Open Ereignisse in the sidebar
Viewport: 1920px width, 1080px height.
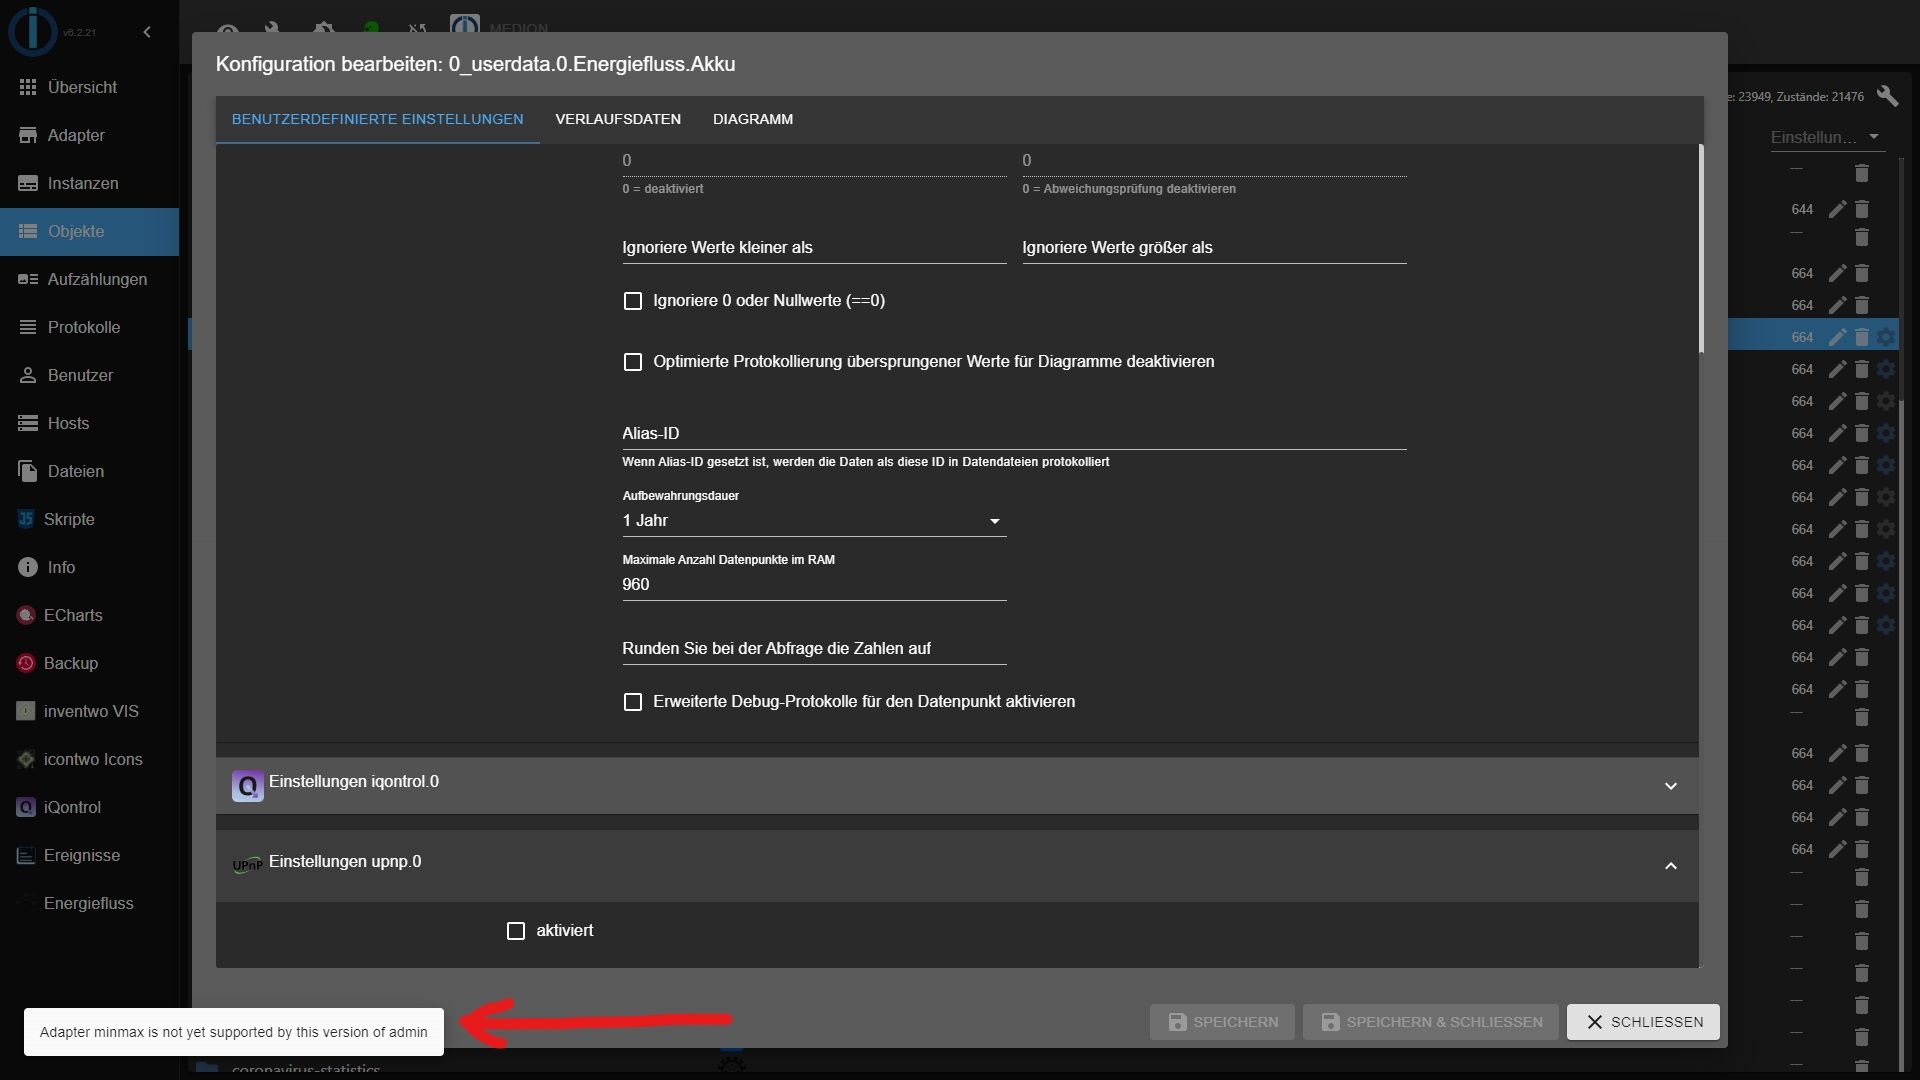tap(89, 855)
